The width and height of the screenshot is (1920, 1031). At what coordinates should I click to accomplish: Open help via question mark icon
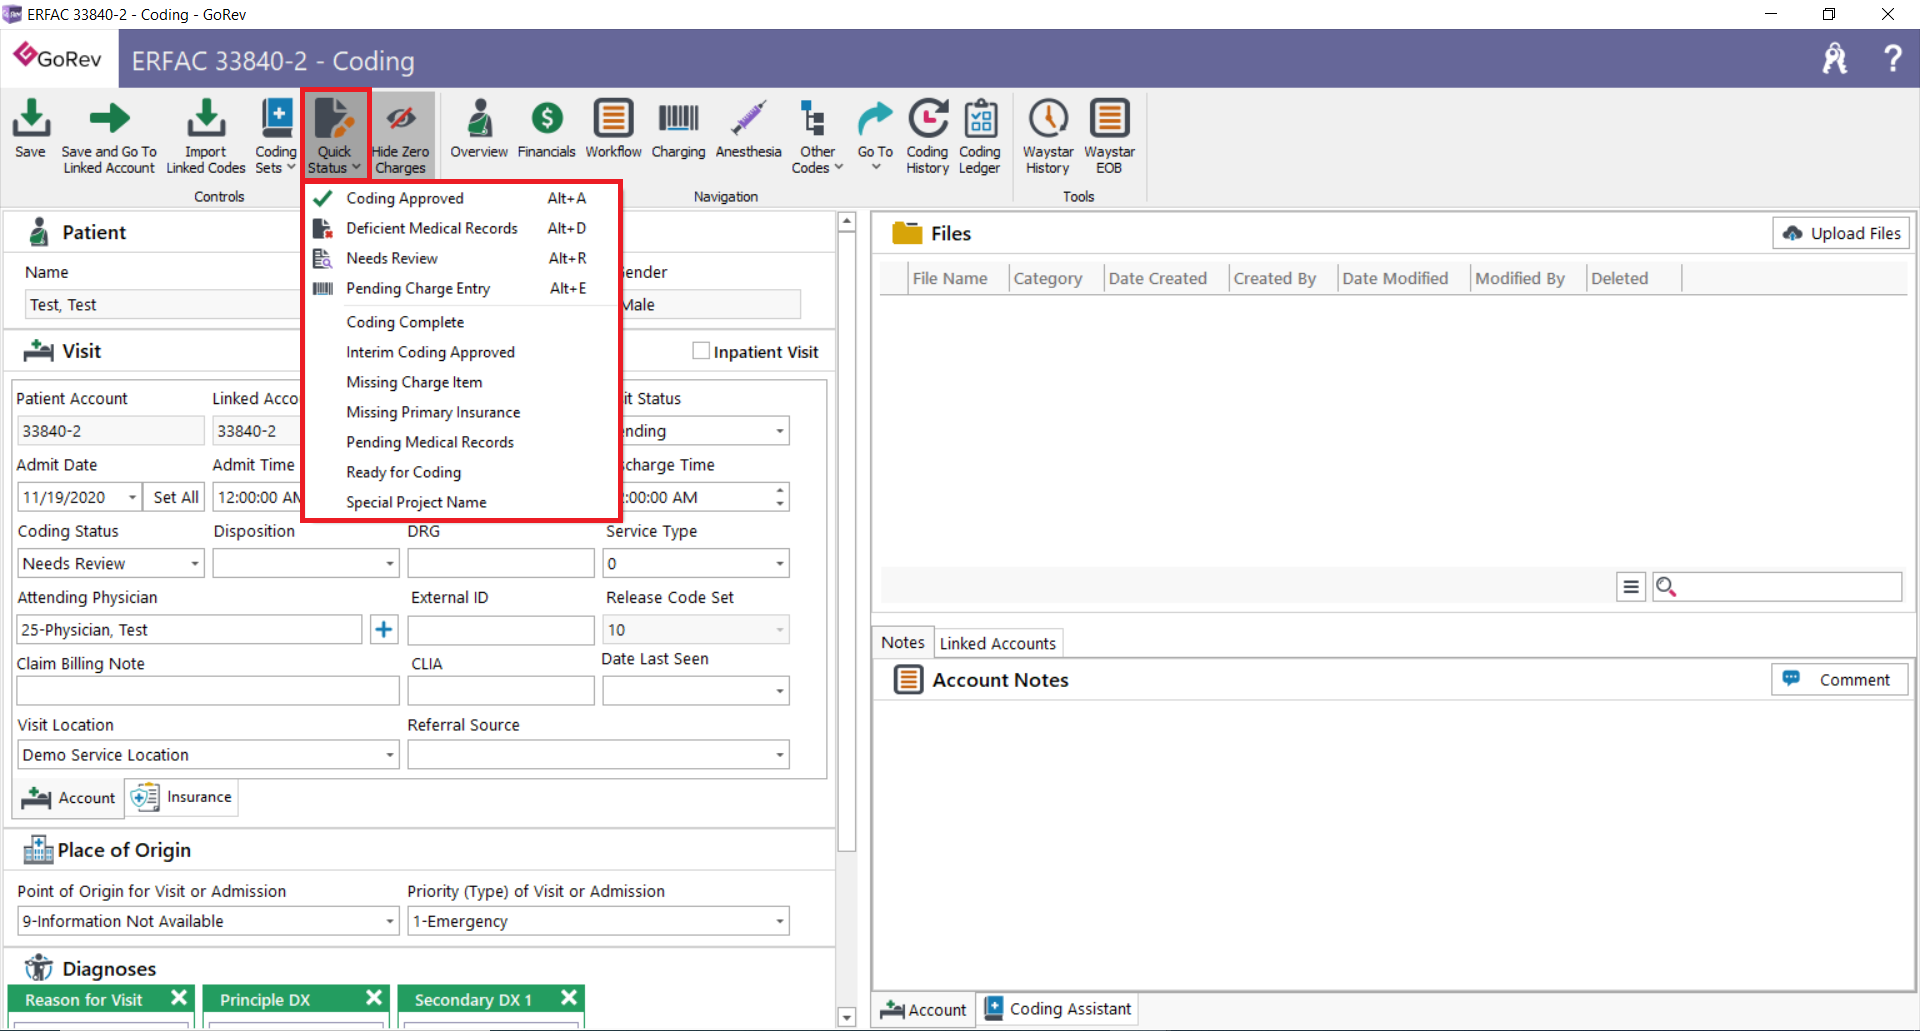click(1892, 59)
